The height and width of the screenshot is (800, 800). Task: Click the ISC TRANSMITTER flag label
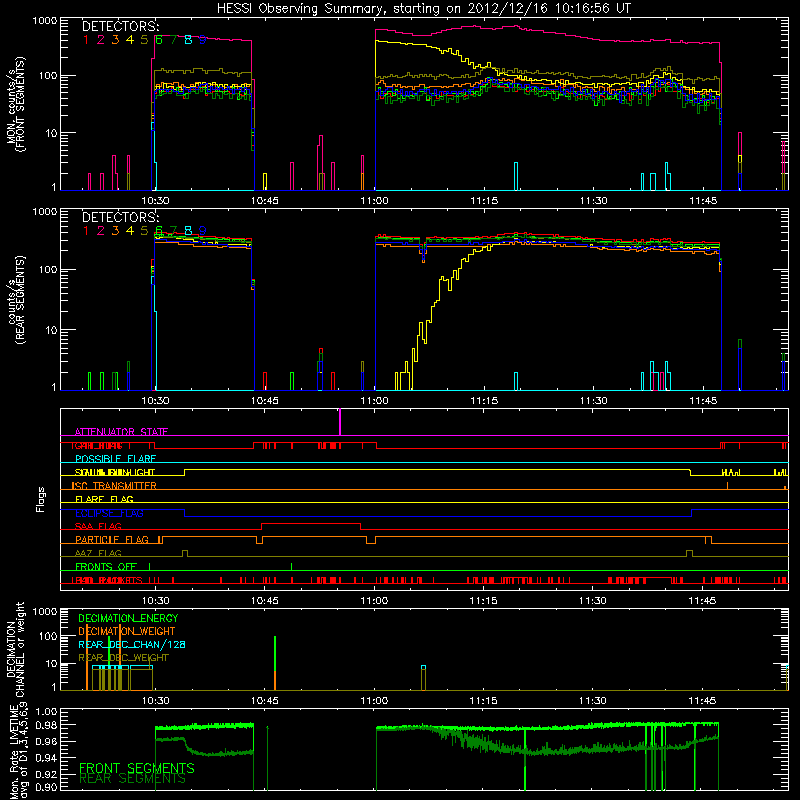coord(114,486)
